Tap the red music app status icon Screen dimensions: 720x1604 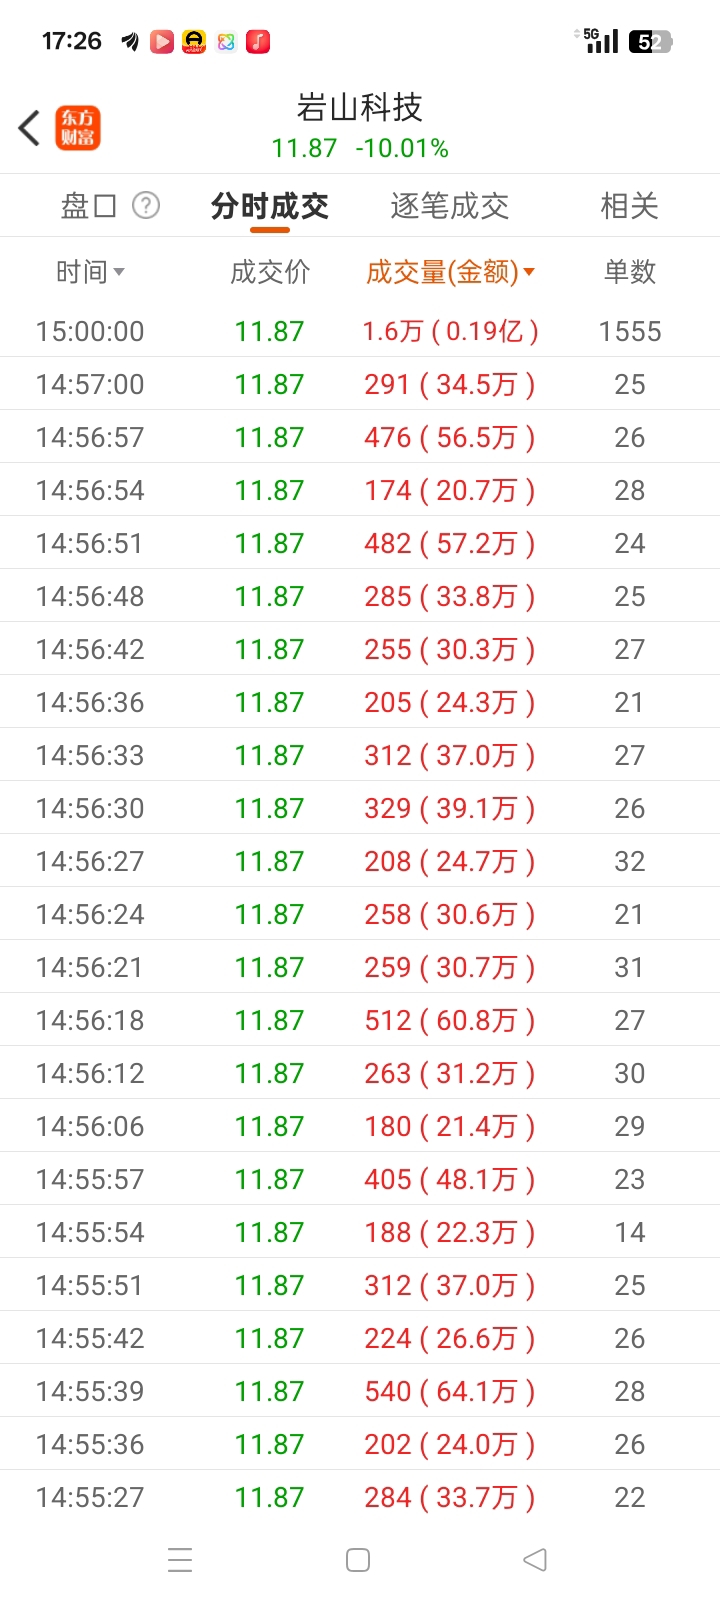click(258, 41)
